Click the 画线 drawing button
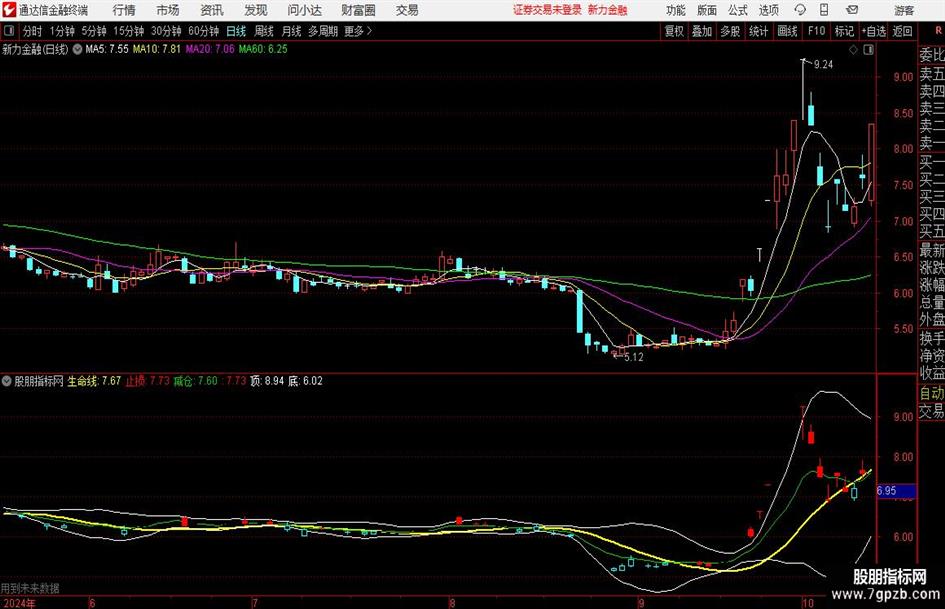 (x=788, y=31)
